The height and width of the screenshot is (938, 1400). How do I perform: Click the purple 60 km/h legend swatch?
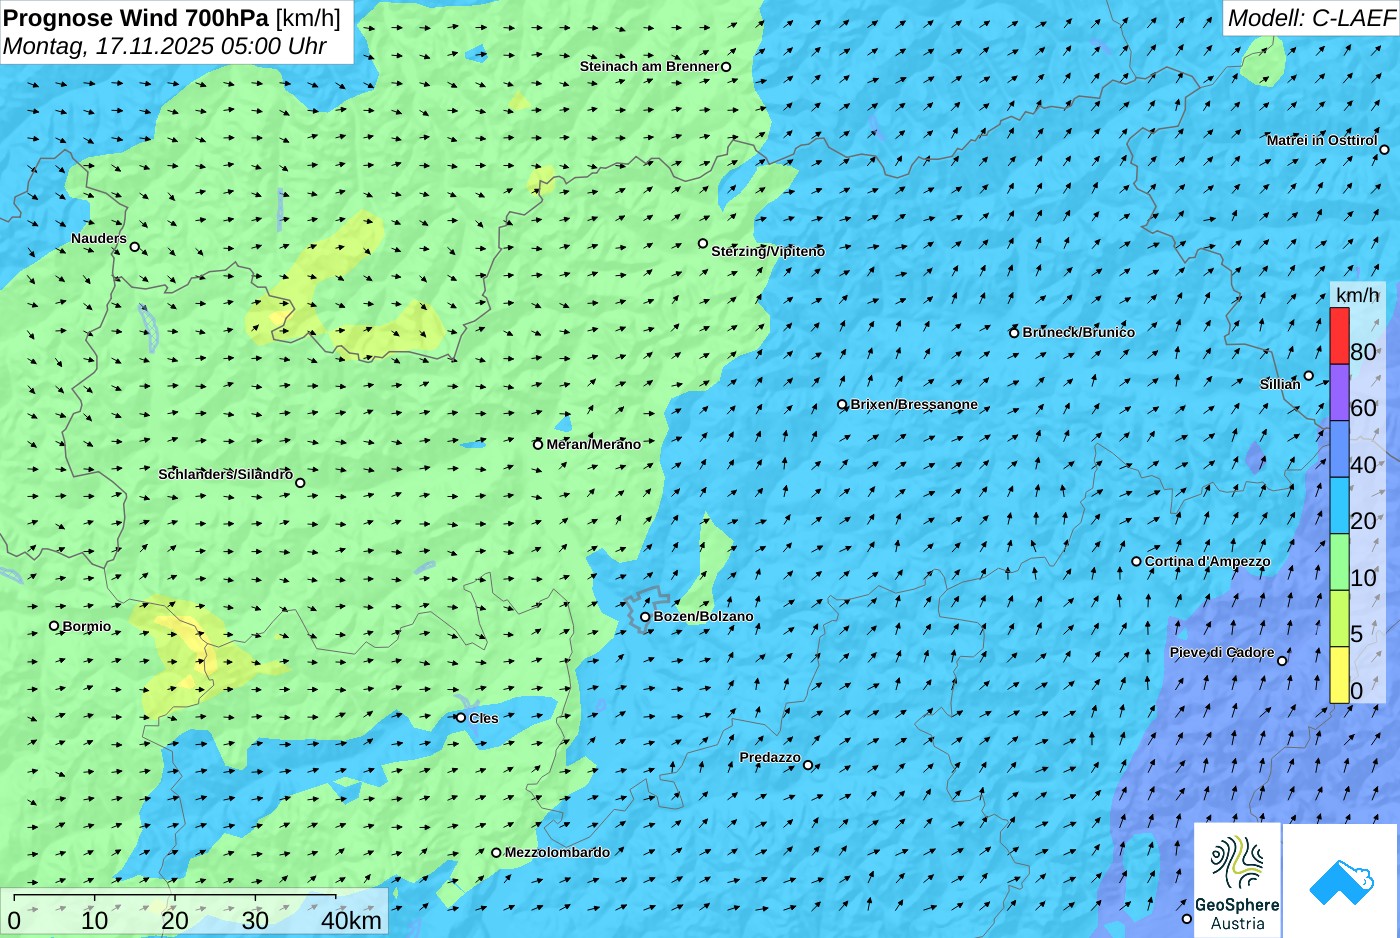[x=1339, y=392]
